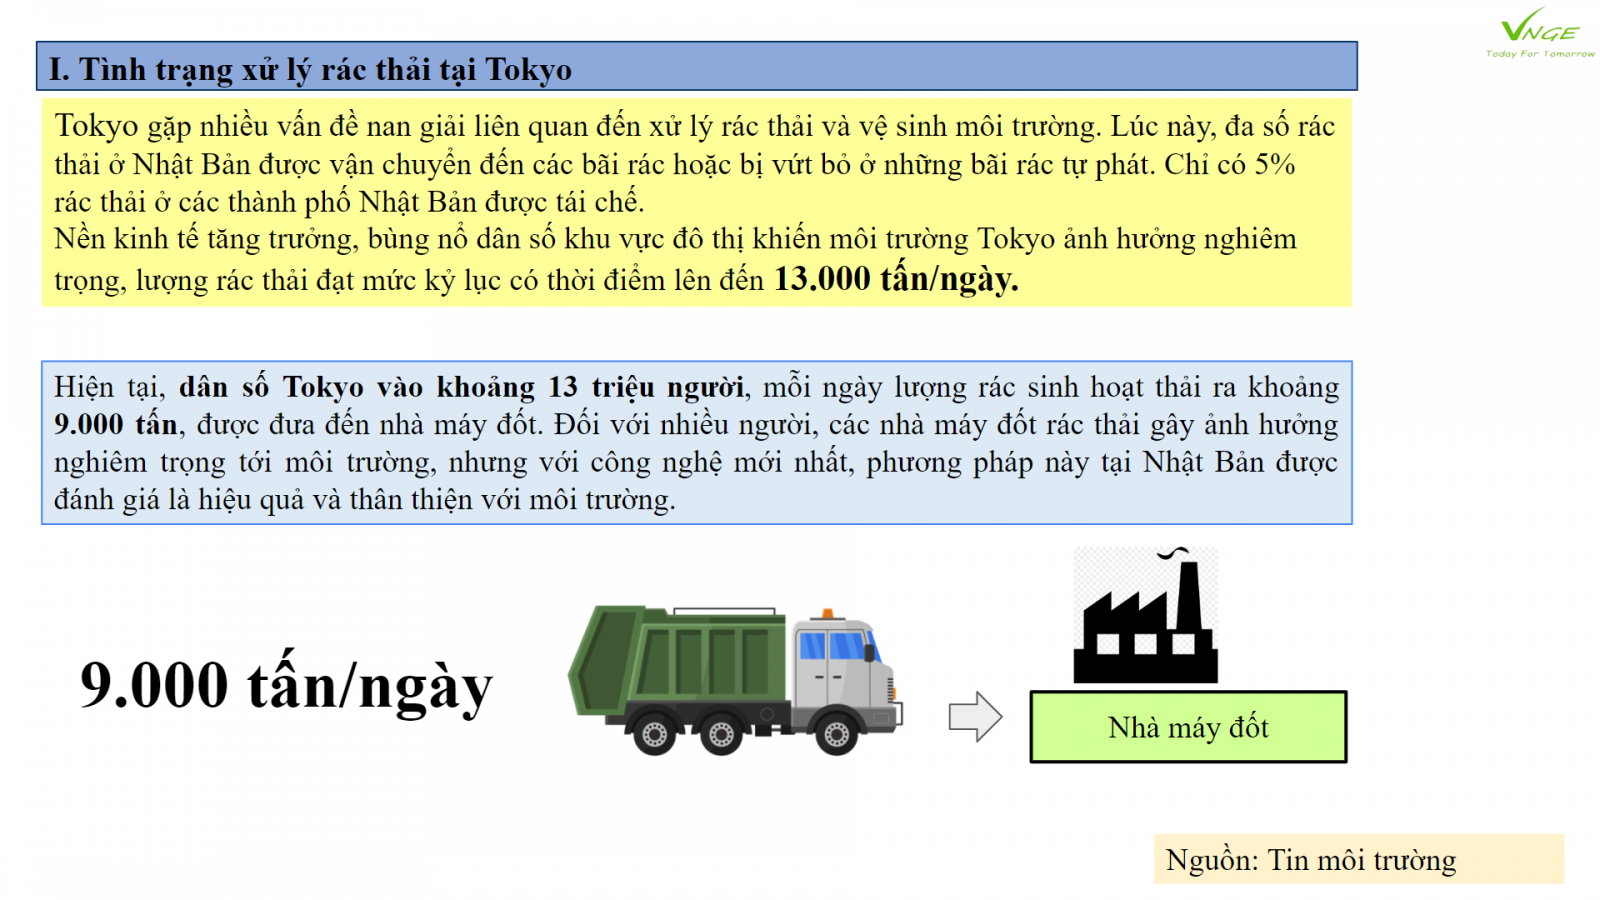Click bold '9.000 tấn' in blue paragraph

click(116, 425)
